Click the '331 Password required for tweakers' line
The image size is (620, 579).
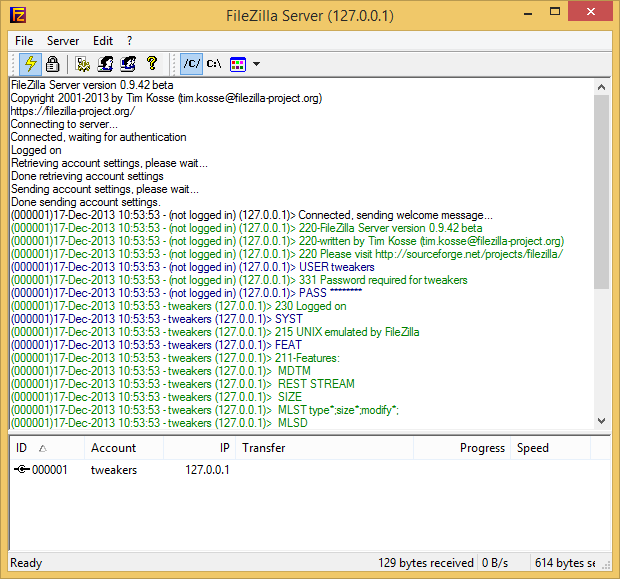239,280
